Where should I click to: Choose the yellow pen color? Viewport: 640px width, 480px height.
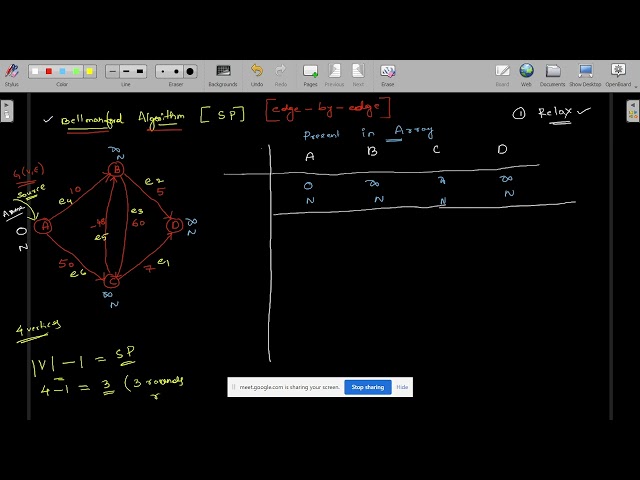coord(89,71)
